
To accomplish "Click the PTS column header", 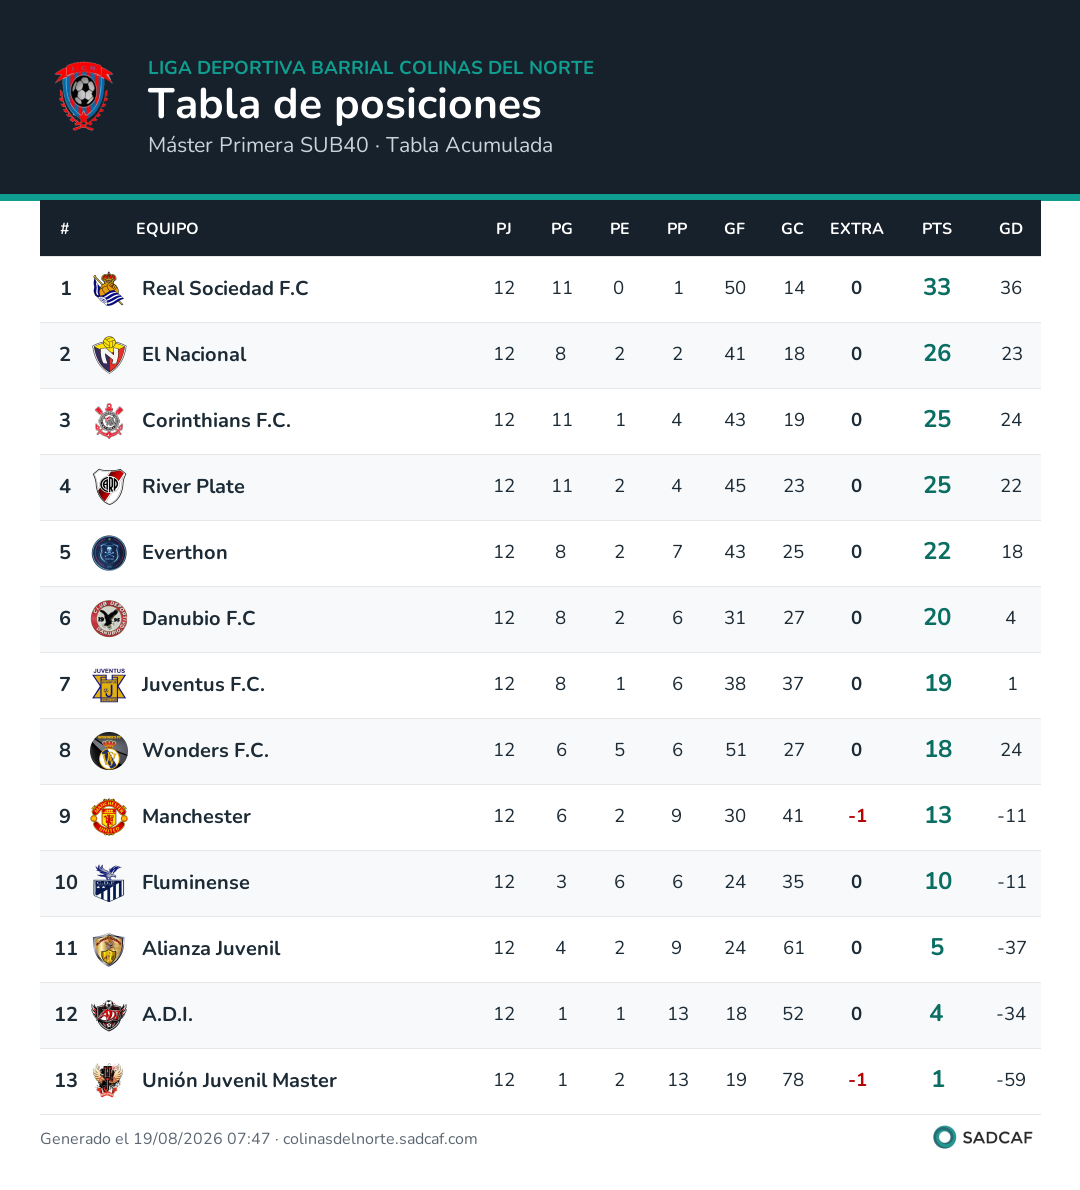I will coord(937,228).
